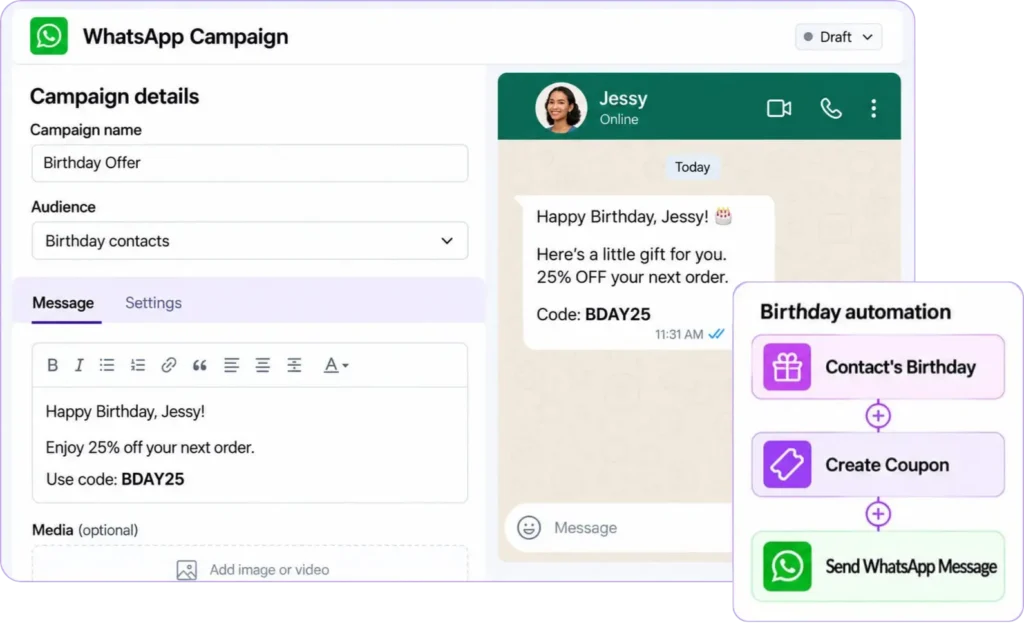Edit the Campaign name field 'Birthday Offer'
Image resolution: width=1024 pixels, height=637 pixels.
pyautogui.click(x=249, y=163)
